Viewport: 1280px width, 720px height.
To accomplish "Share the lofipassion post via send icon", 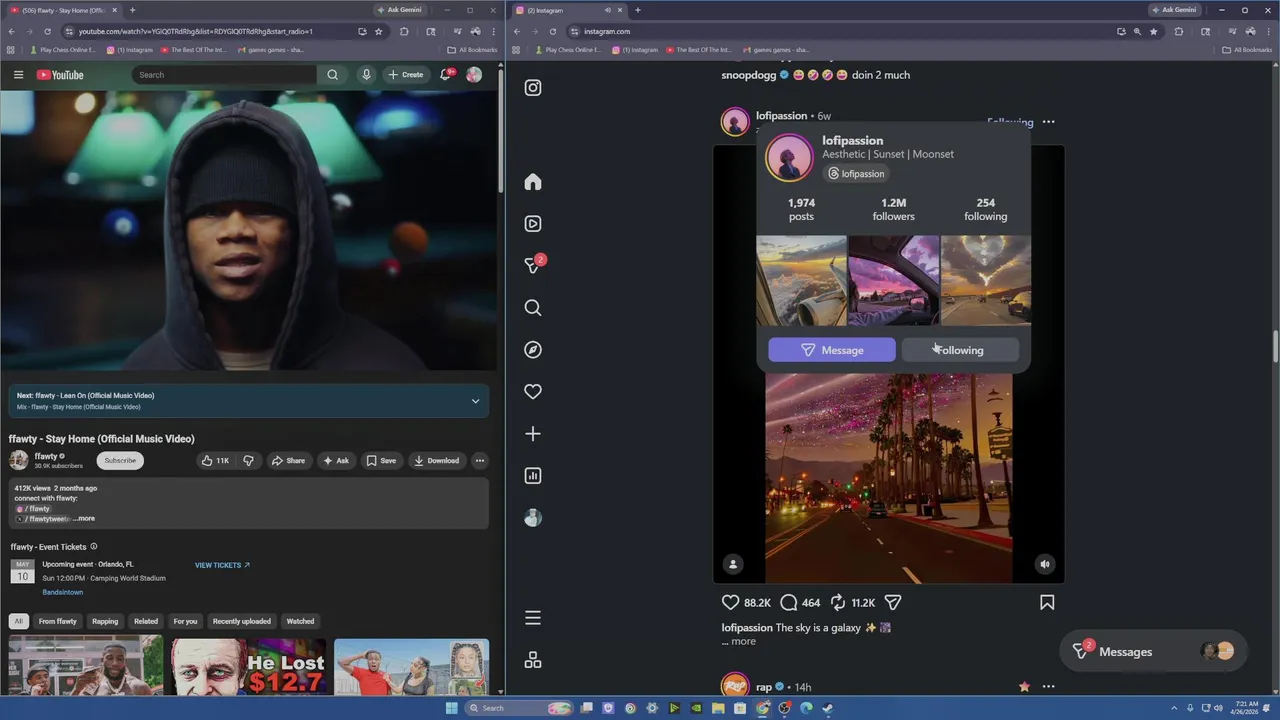I will (x=893, y=603).
